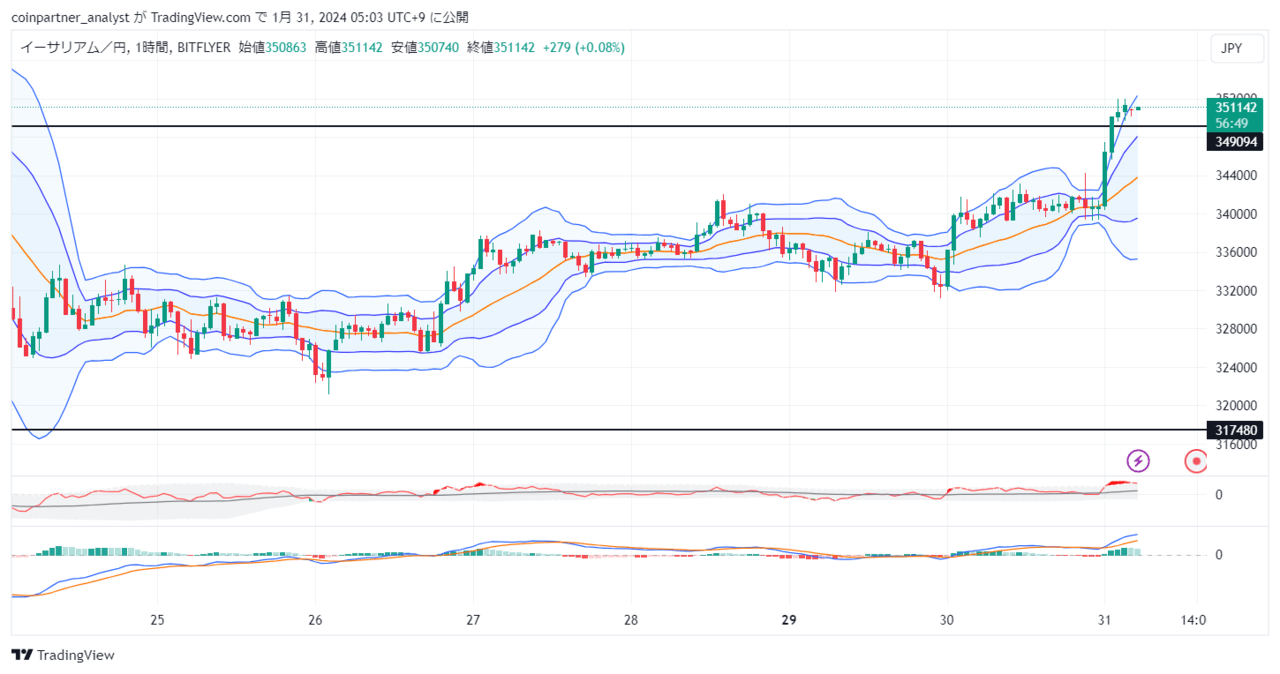Click the 14:0 time axis label

click(x=1193, y=619)
